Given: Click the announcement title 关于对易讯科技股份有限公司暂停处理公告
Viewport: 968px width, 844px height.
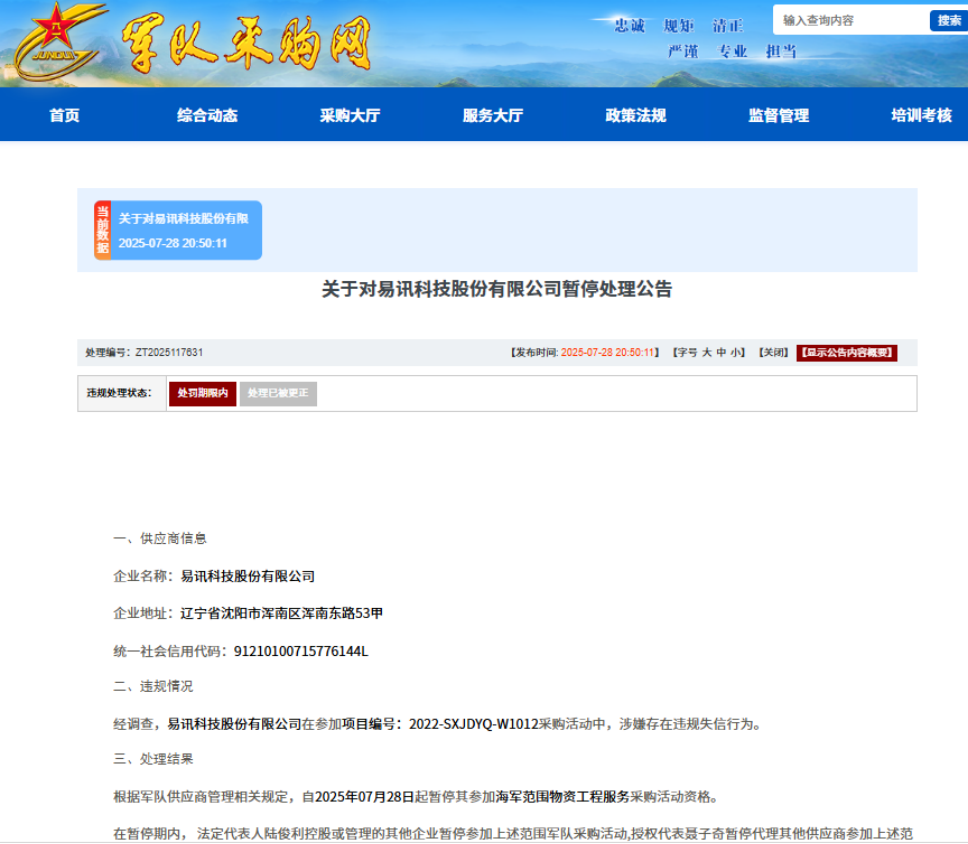Looking at the screenshot, I should (497, 289).
